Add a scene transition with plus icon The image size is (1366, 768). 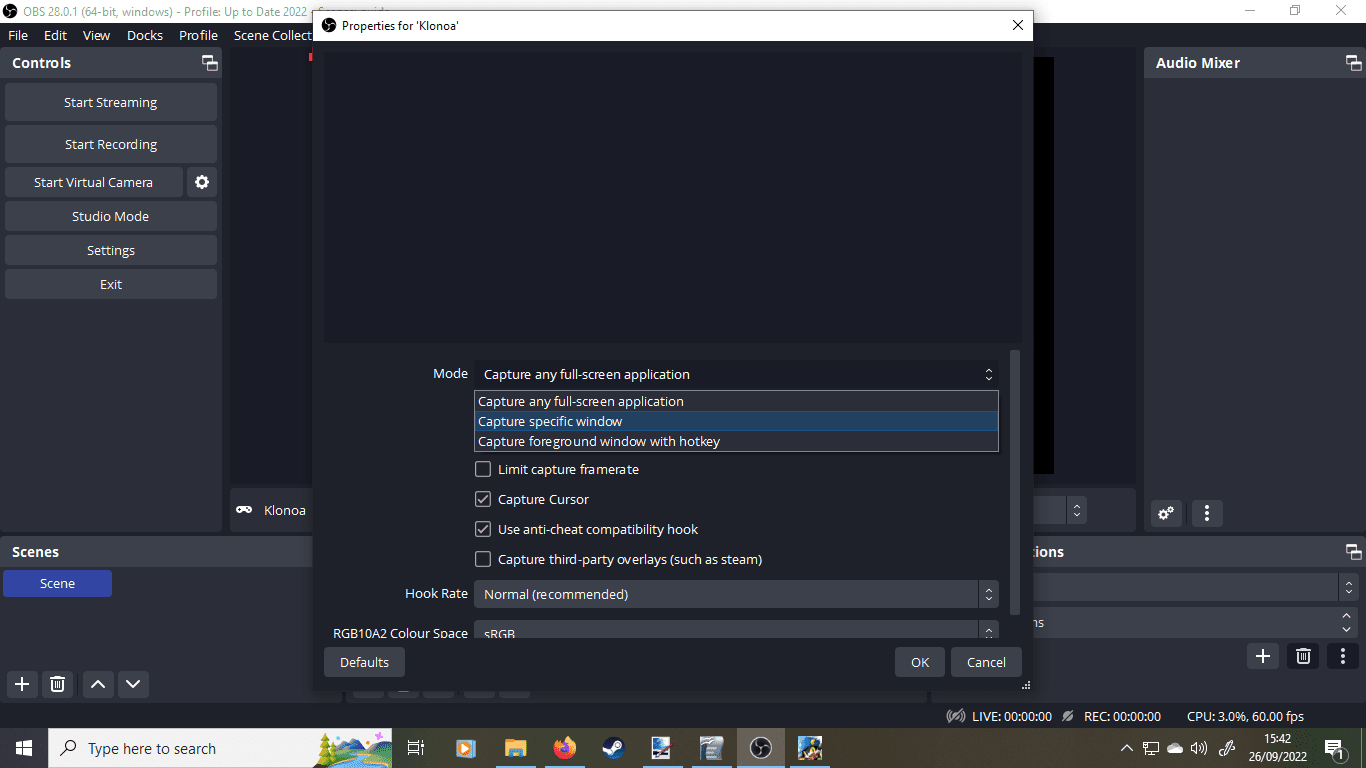pos(1263,656)
